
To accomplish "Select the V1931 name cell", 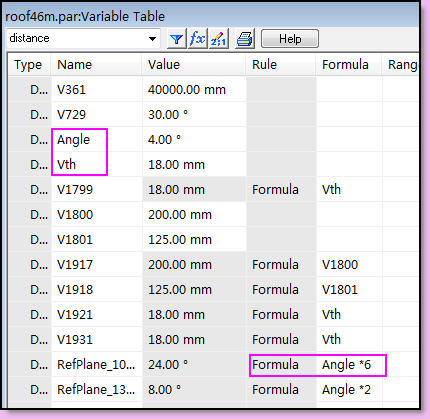I will click(96, 340).
